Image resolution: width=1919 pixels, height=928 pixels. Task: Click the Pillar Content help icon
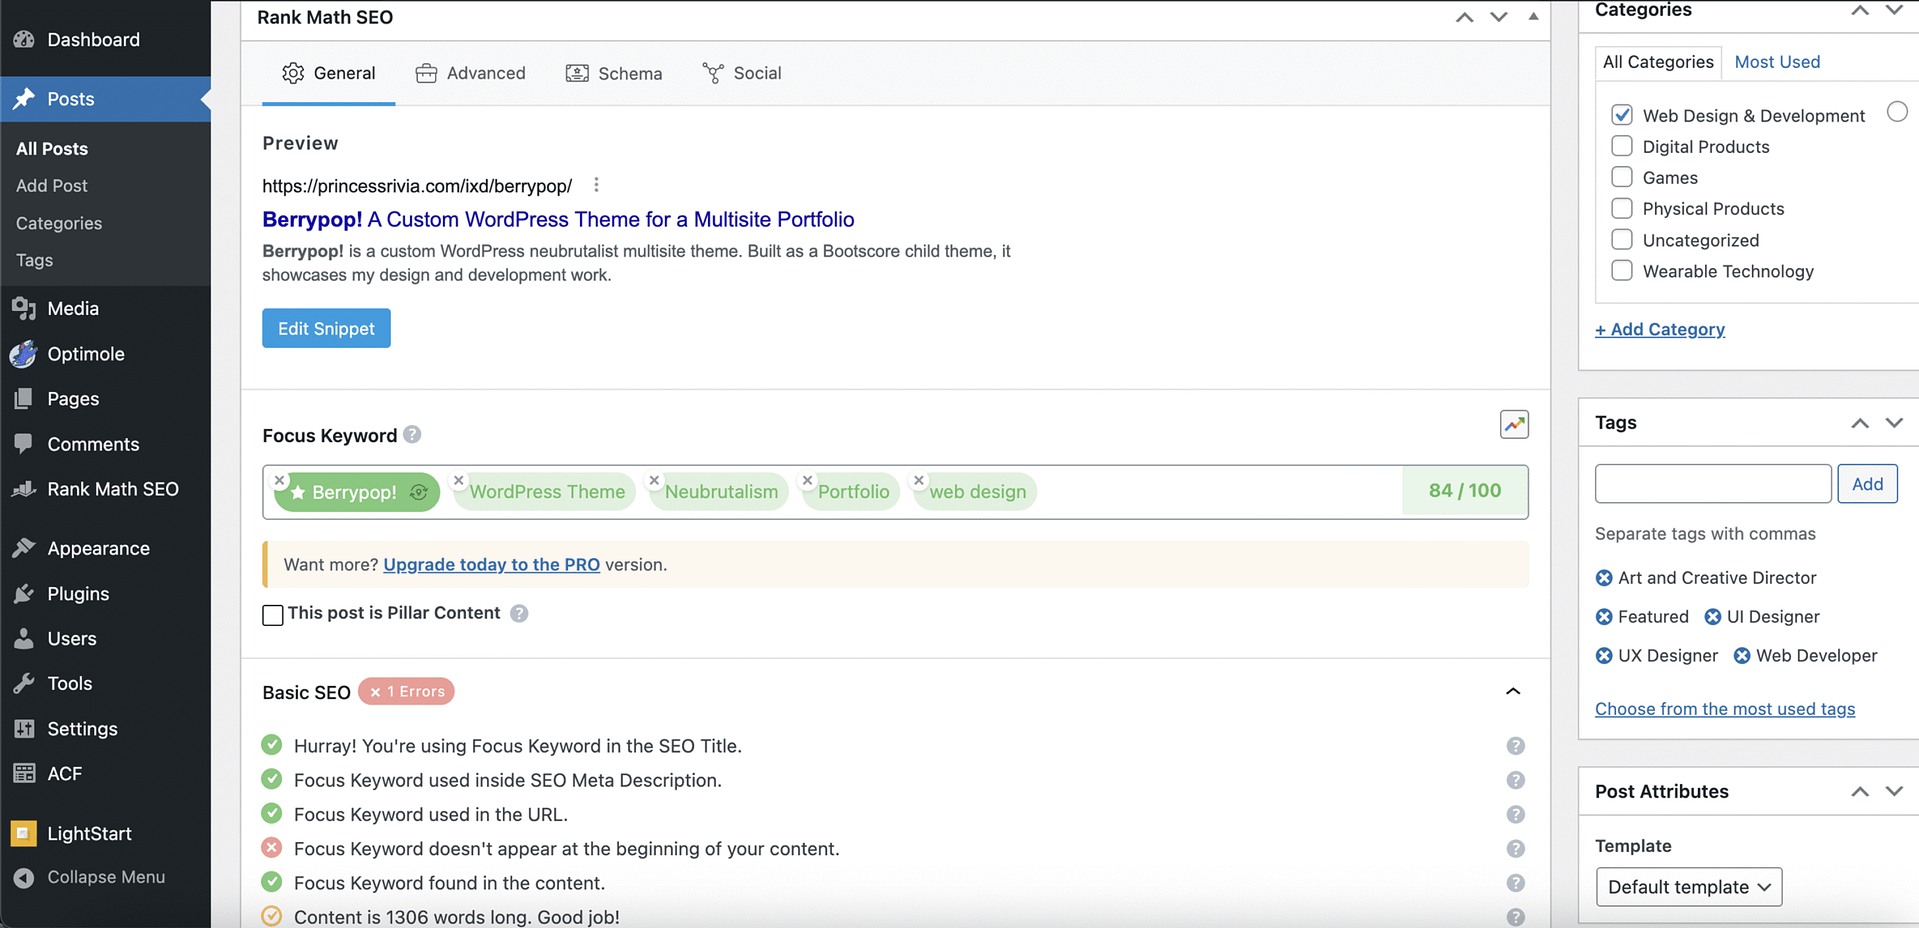click(x=519, y=613)
